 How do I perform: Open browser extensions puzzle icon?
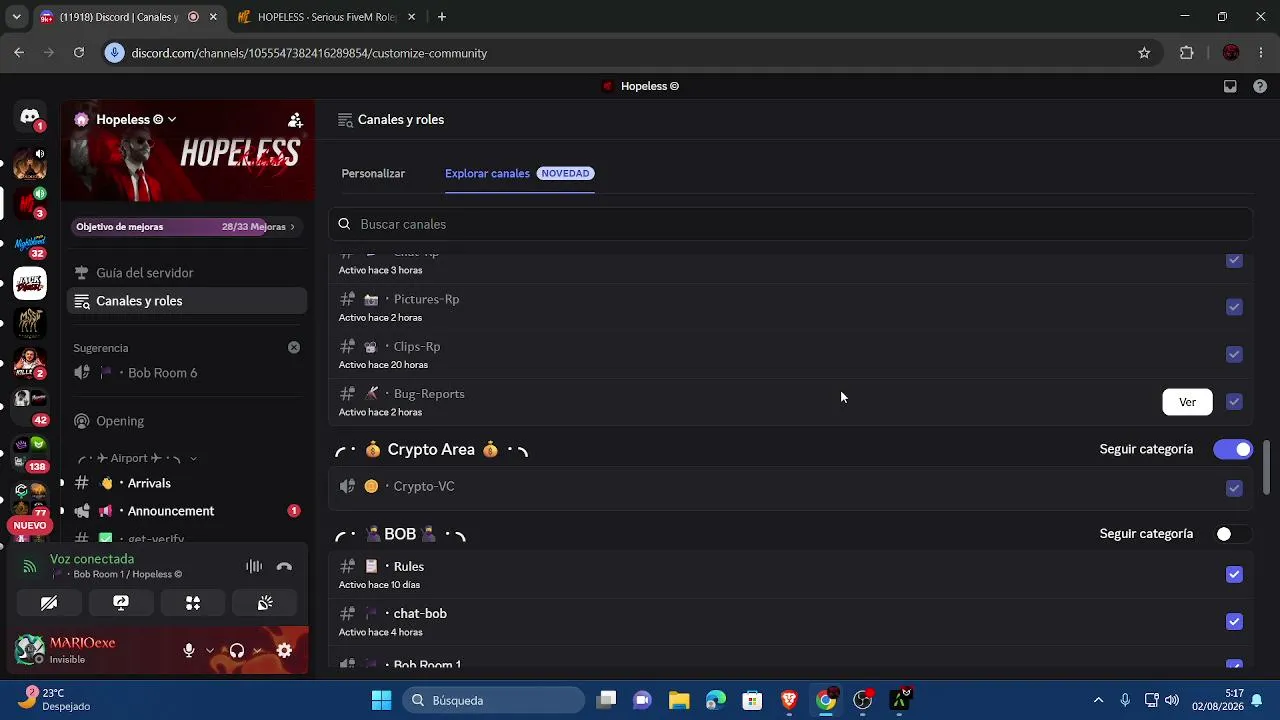(1187, 53)
